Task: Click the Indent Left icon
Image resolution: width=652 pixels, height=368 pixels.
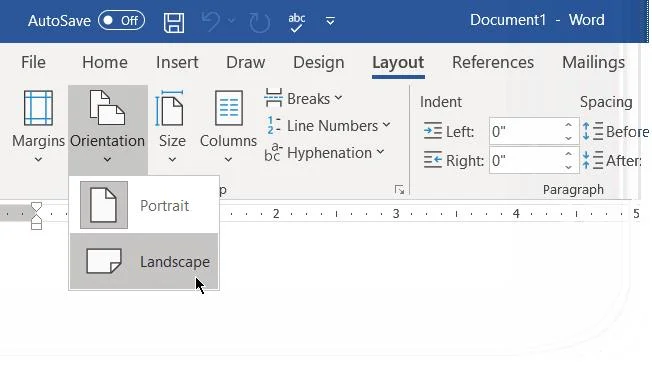Action: 432,131
